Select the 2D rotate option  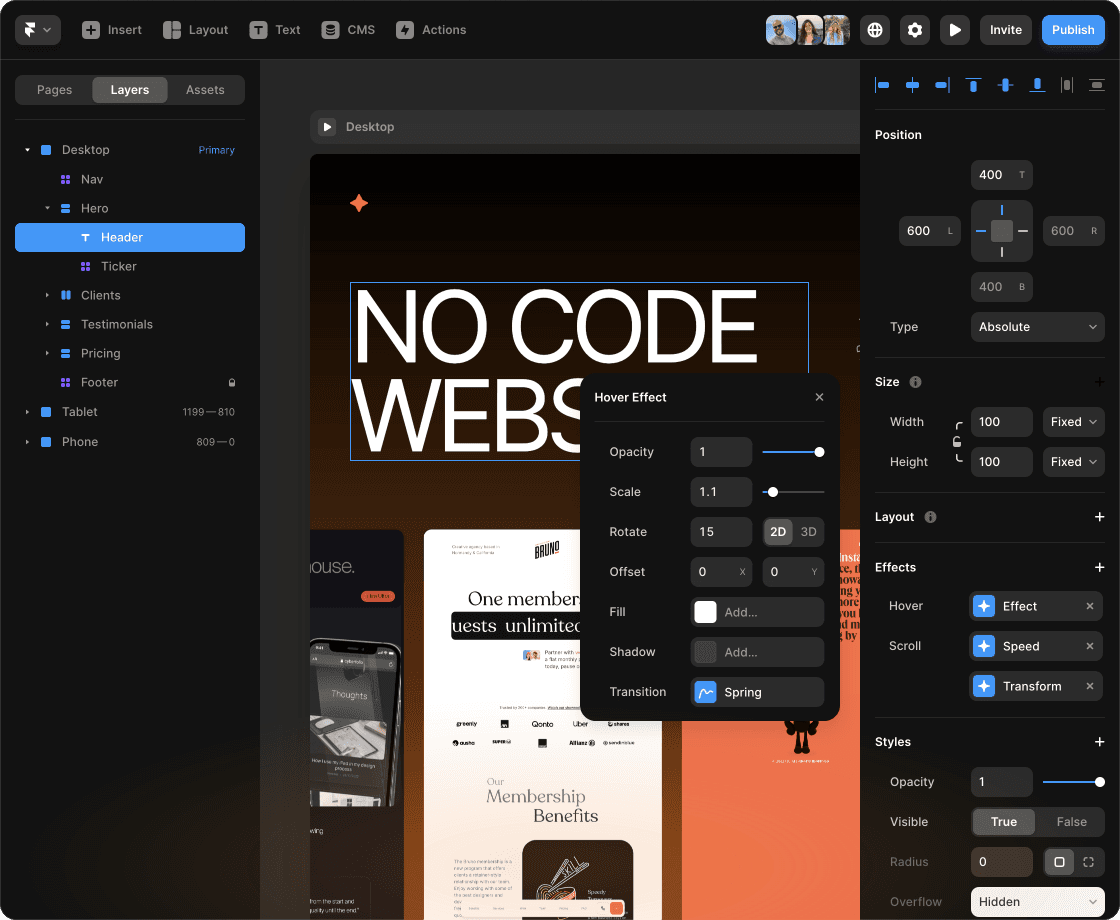coord(778,532)
